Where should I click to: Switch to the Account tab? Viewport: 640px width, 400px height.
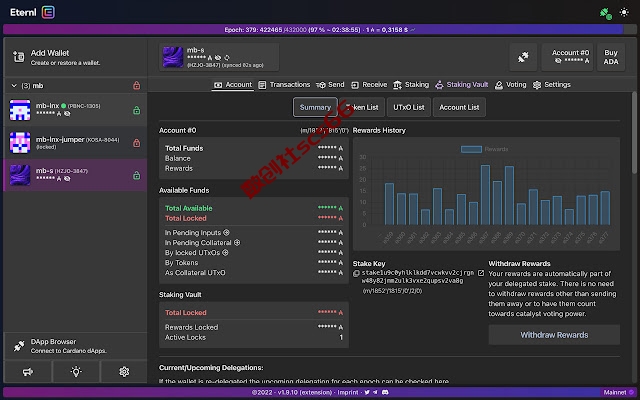233,85
